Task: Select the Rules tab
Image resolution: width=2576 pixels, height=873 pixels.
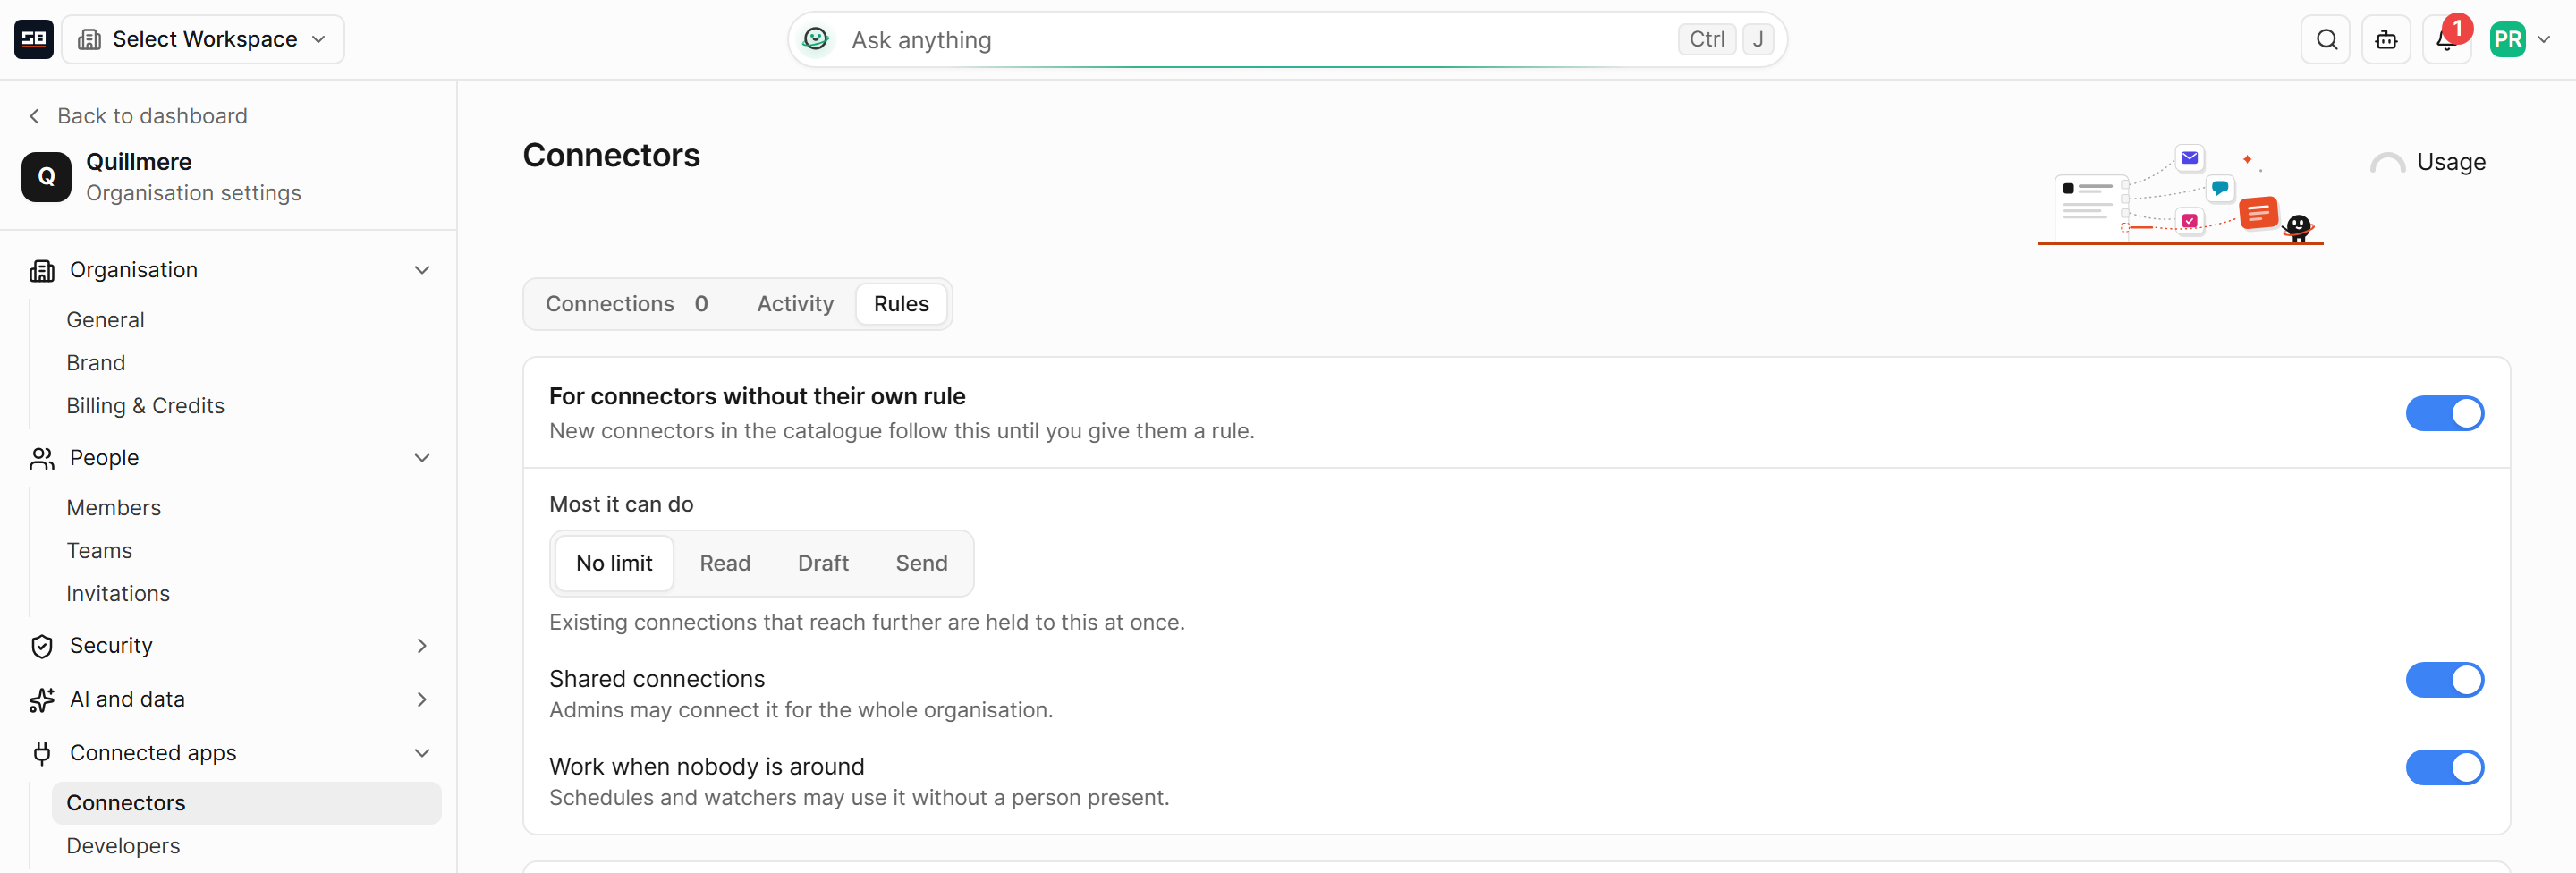Action: tap(901, 304)
